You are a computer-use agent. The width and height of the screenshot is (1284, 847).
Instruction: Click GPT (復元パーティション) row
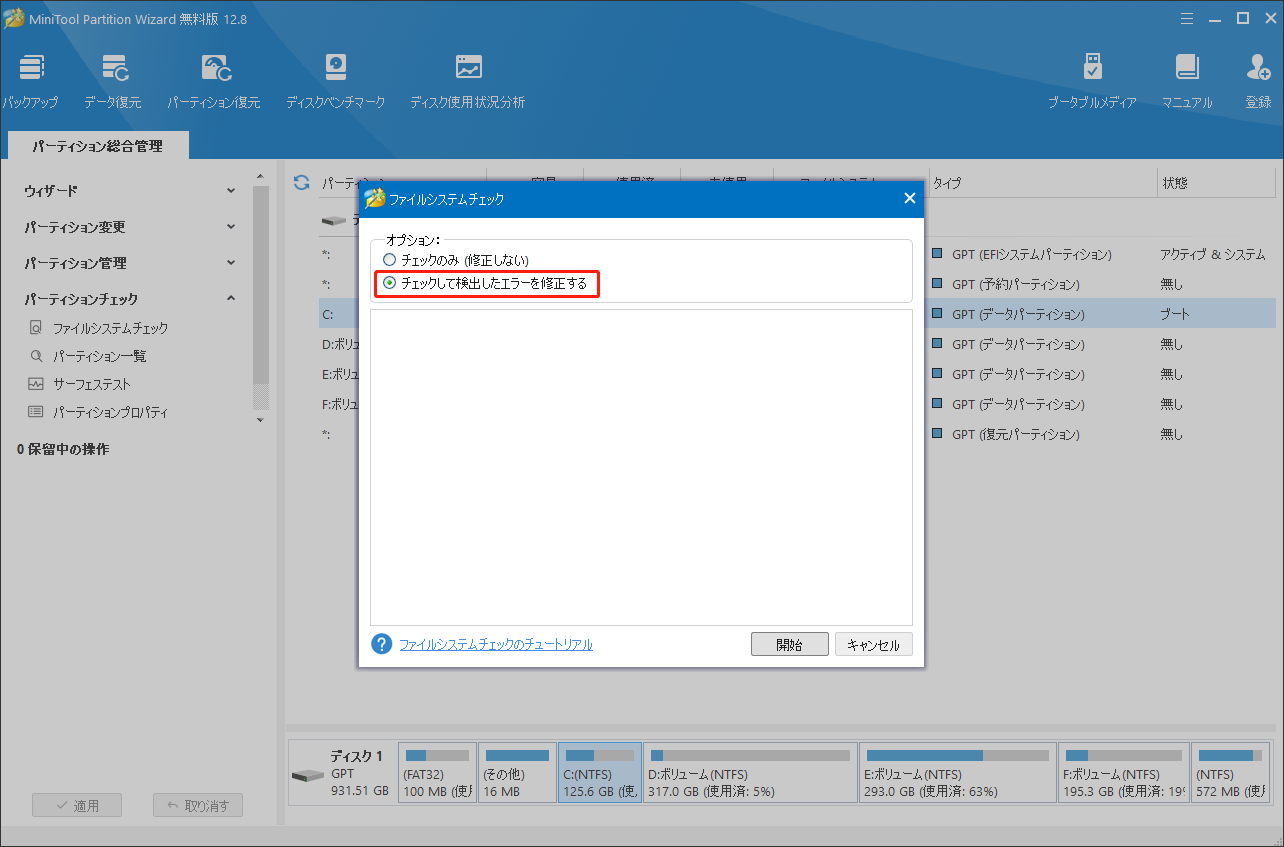point(1016,435)
